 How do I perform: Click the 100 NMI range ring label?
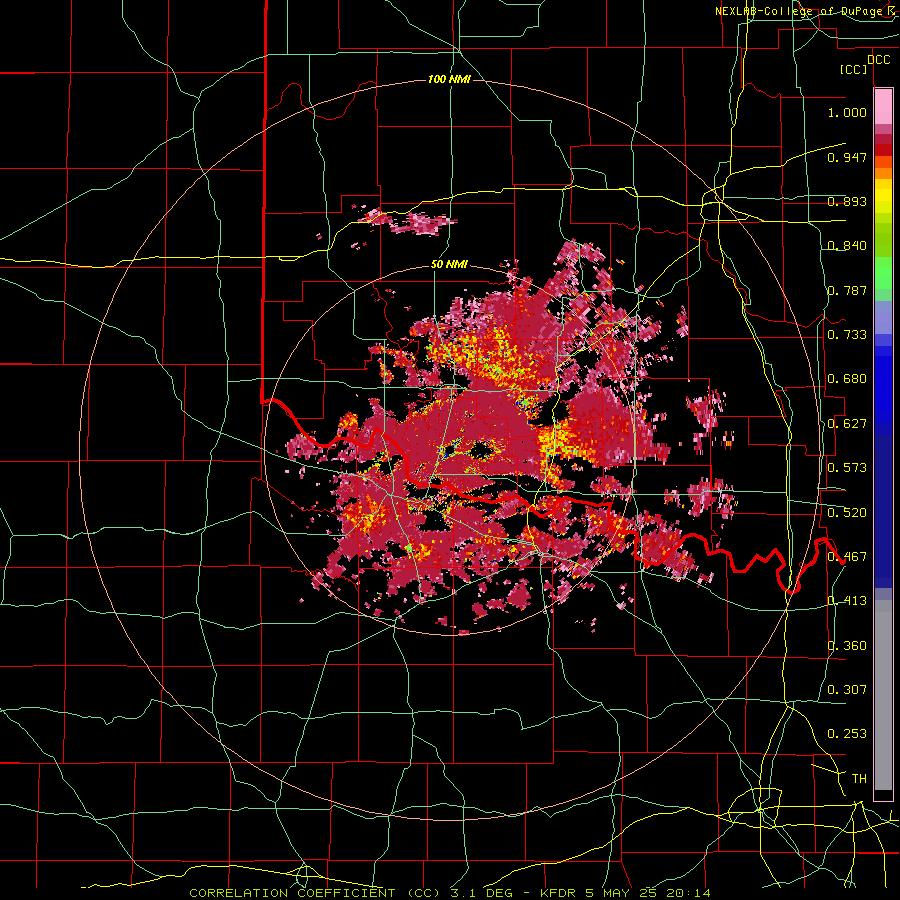pyautogui.click(x=449, y=79)
